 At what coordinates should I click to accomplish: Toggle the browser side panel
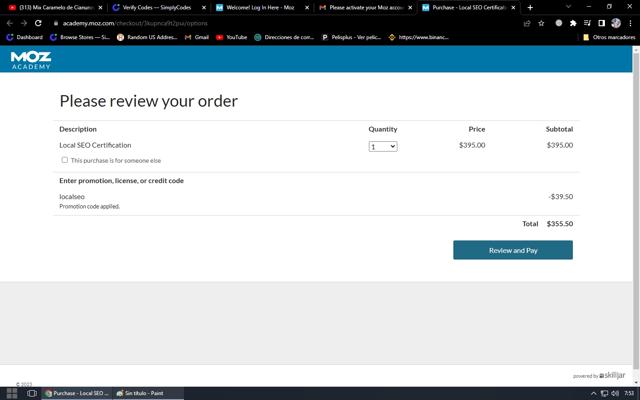coord(601,23)
